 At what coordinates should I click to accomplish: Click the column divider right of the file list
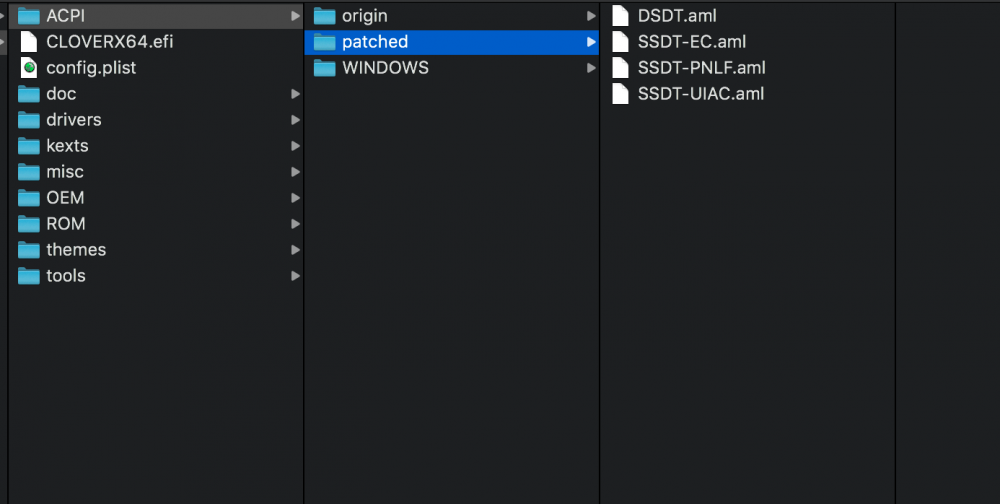(895, 250)
